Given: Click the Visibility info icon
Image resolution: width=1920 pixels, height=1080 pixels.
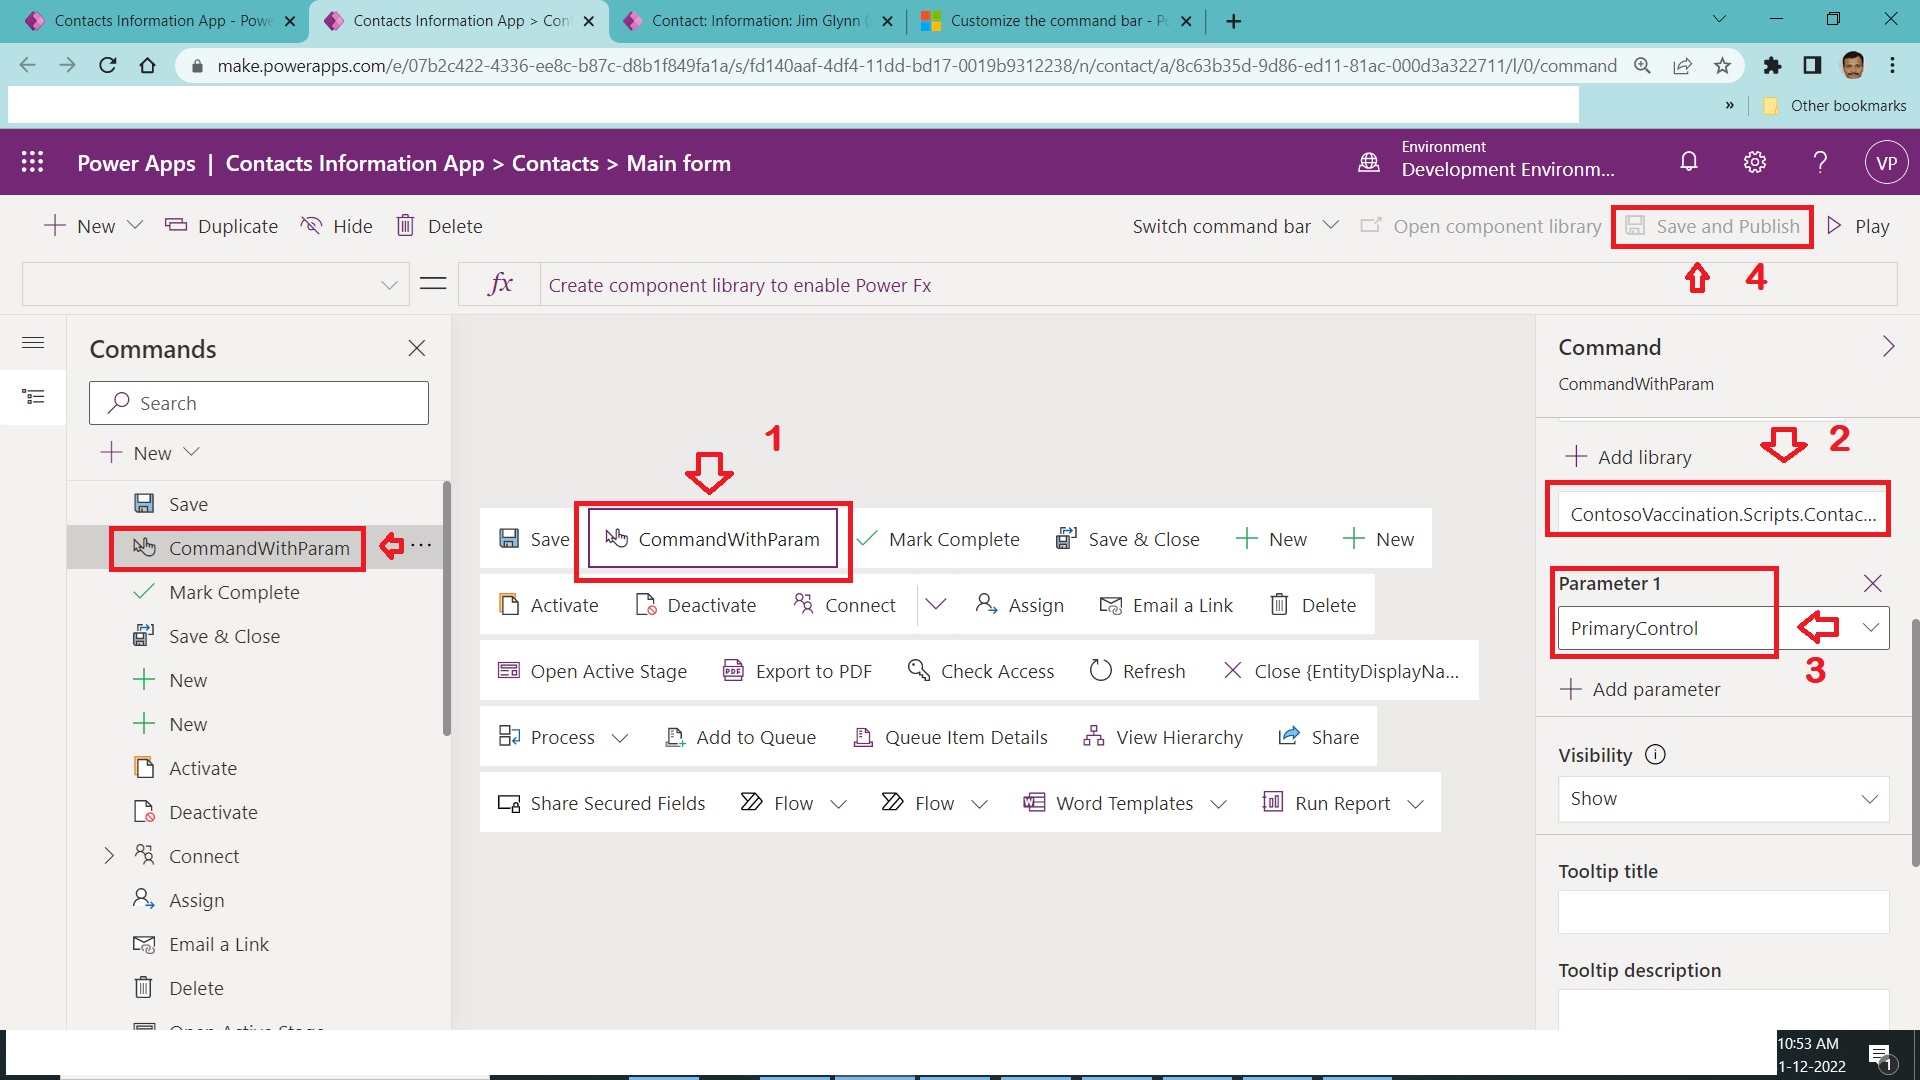Looking at the screenshot, I should click(1655, 755).
